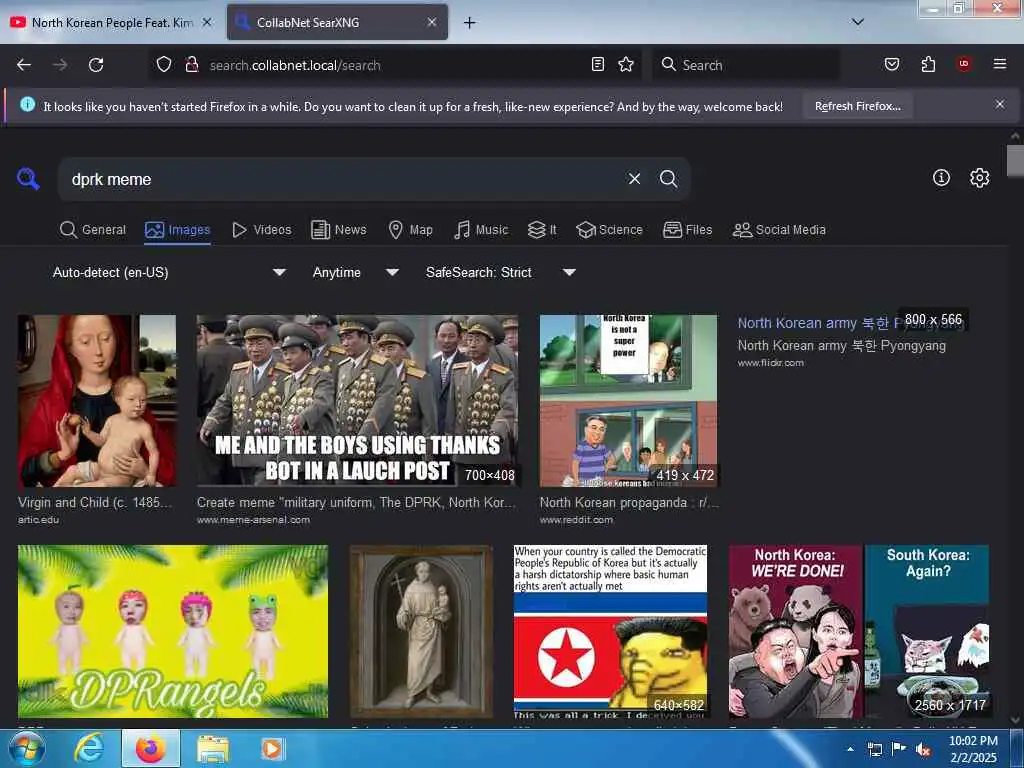The height and width of the screenshot is (768, 1024).
Task: Open the Science search category
Action: [x=609, y=230]
